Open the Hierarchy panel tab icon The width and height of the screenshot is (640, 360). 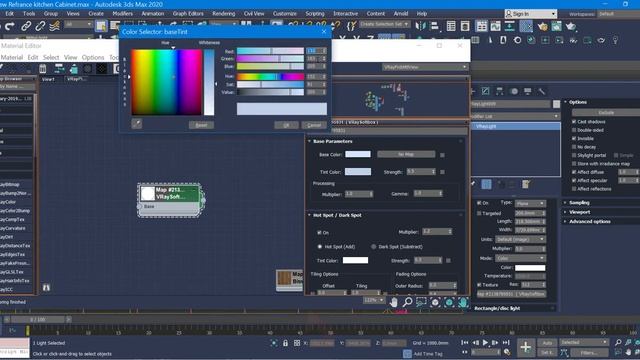coord(499,91)
